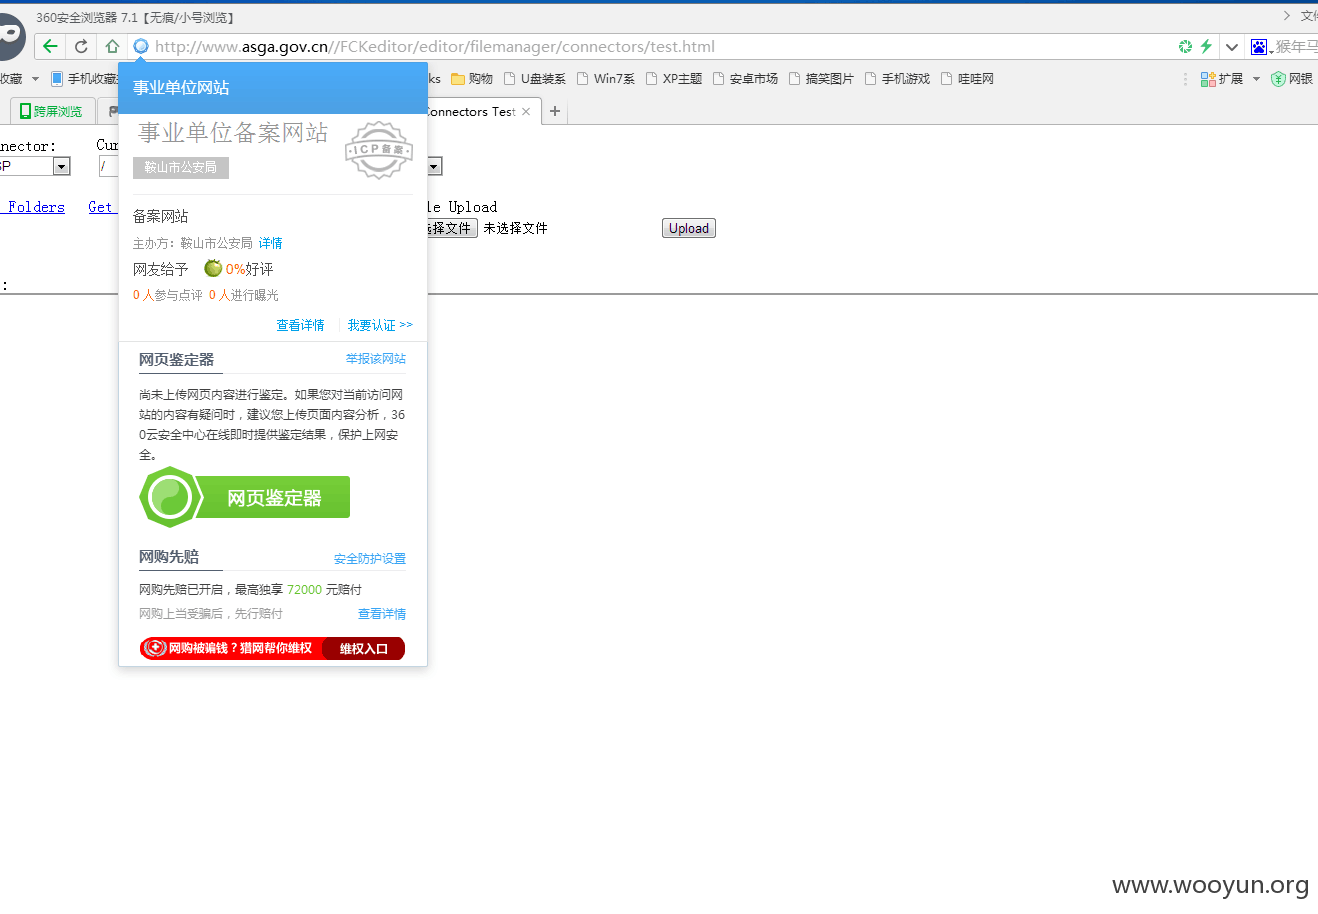Expand the arrow next to 扩展

(1256, 79)
